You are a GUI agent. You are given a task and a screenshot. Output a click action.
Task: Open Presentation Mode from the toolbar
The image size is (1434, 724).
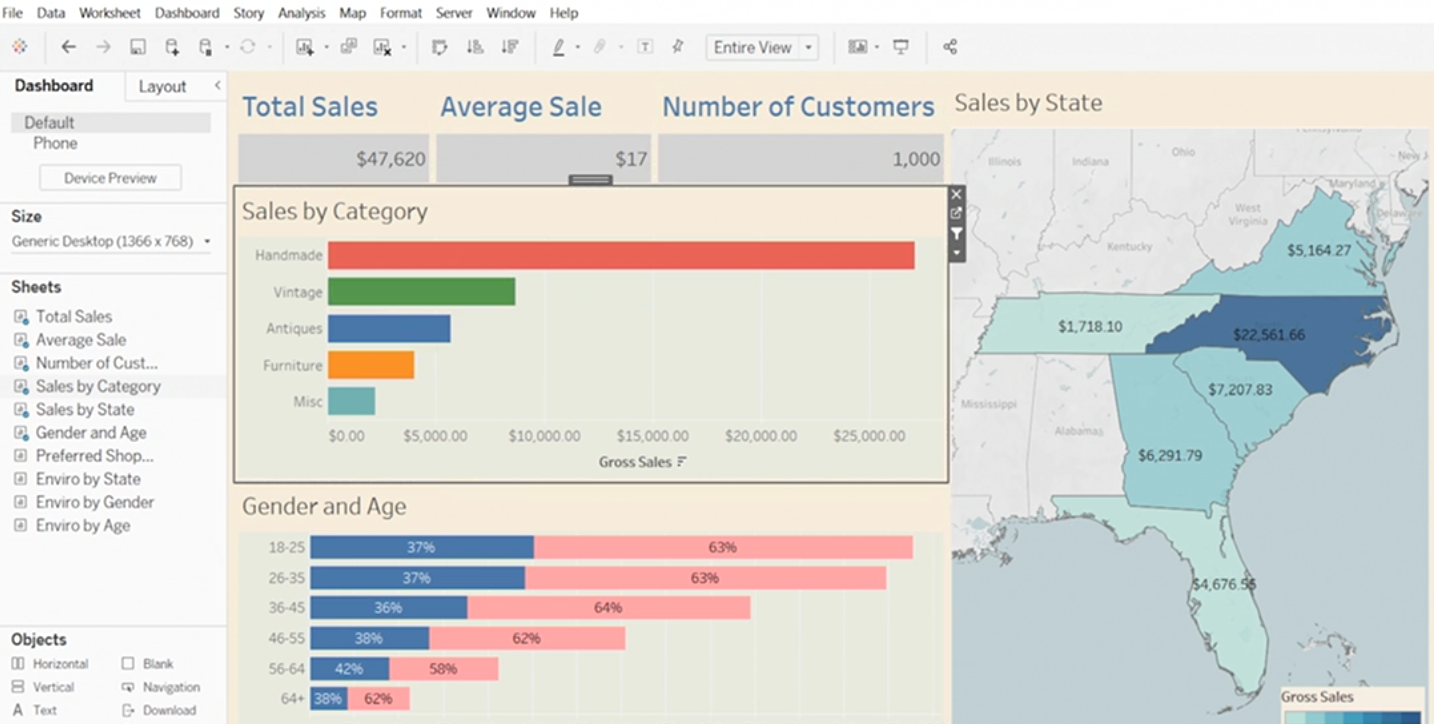(901, 47)
